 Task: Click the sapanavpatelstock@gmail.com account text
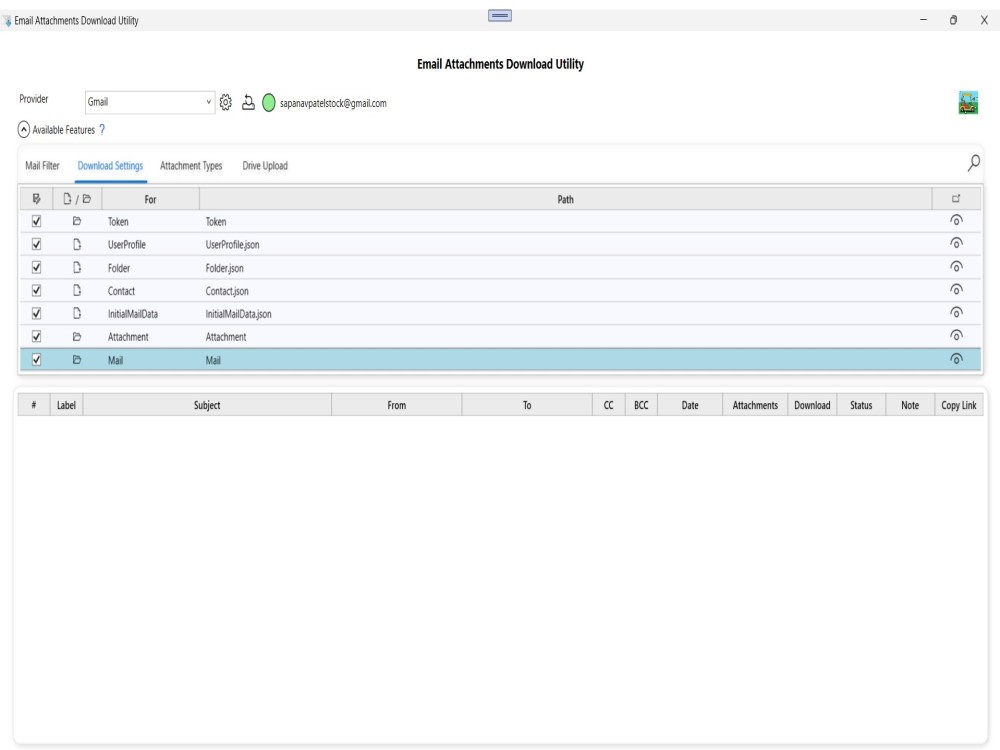[333, 103]
